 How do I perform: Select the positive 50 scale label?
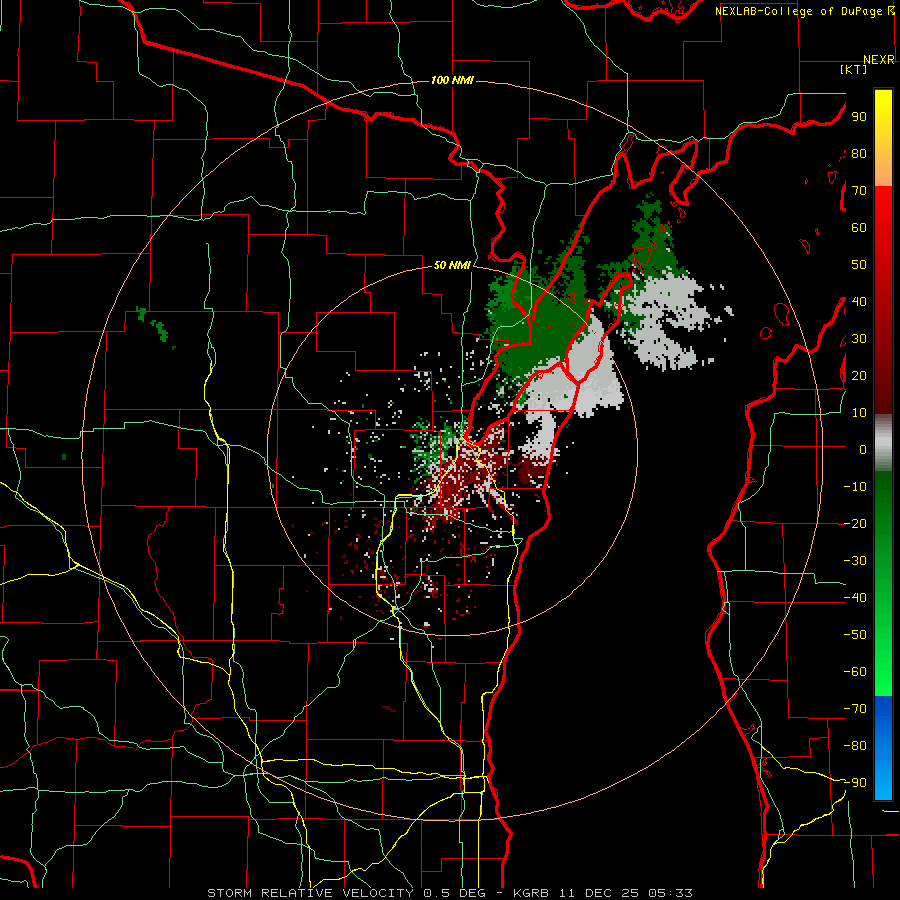[859, 265]
